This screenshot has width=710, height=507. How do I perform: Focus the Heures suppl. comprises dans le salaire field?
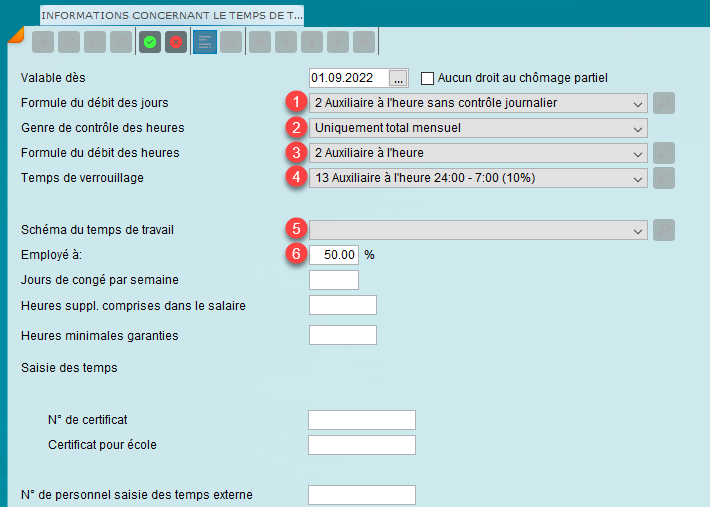point(343,305)
